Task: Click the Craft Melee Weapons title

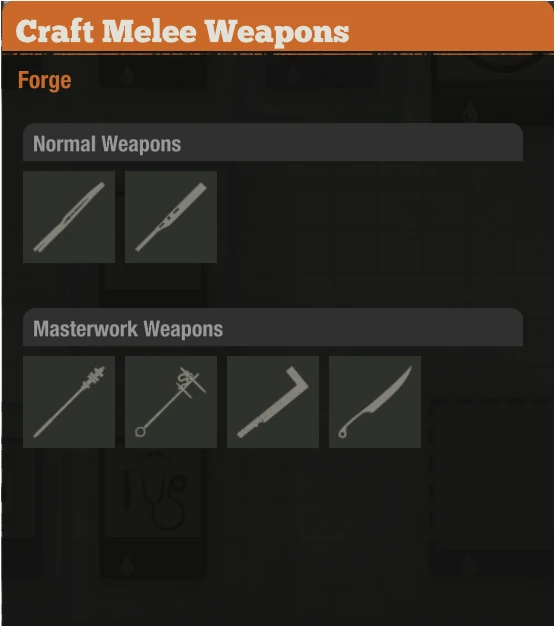Action: pyautogui.click(x=182, y=32)
